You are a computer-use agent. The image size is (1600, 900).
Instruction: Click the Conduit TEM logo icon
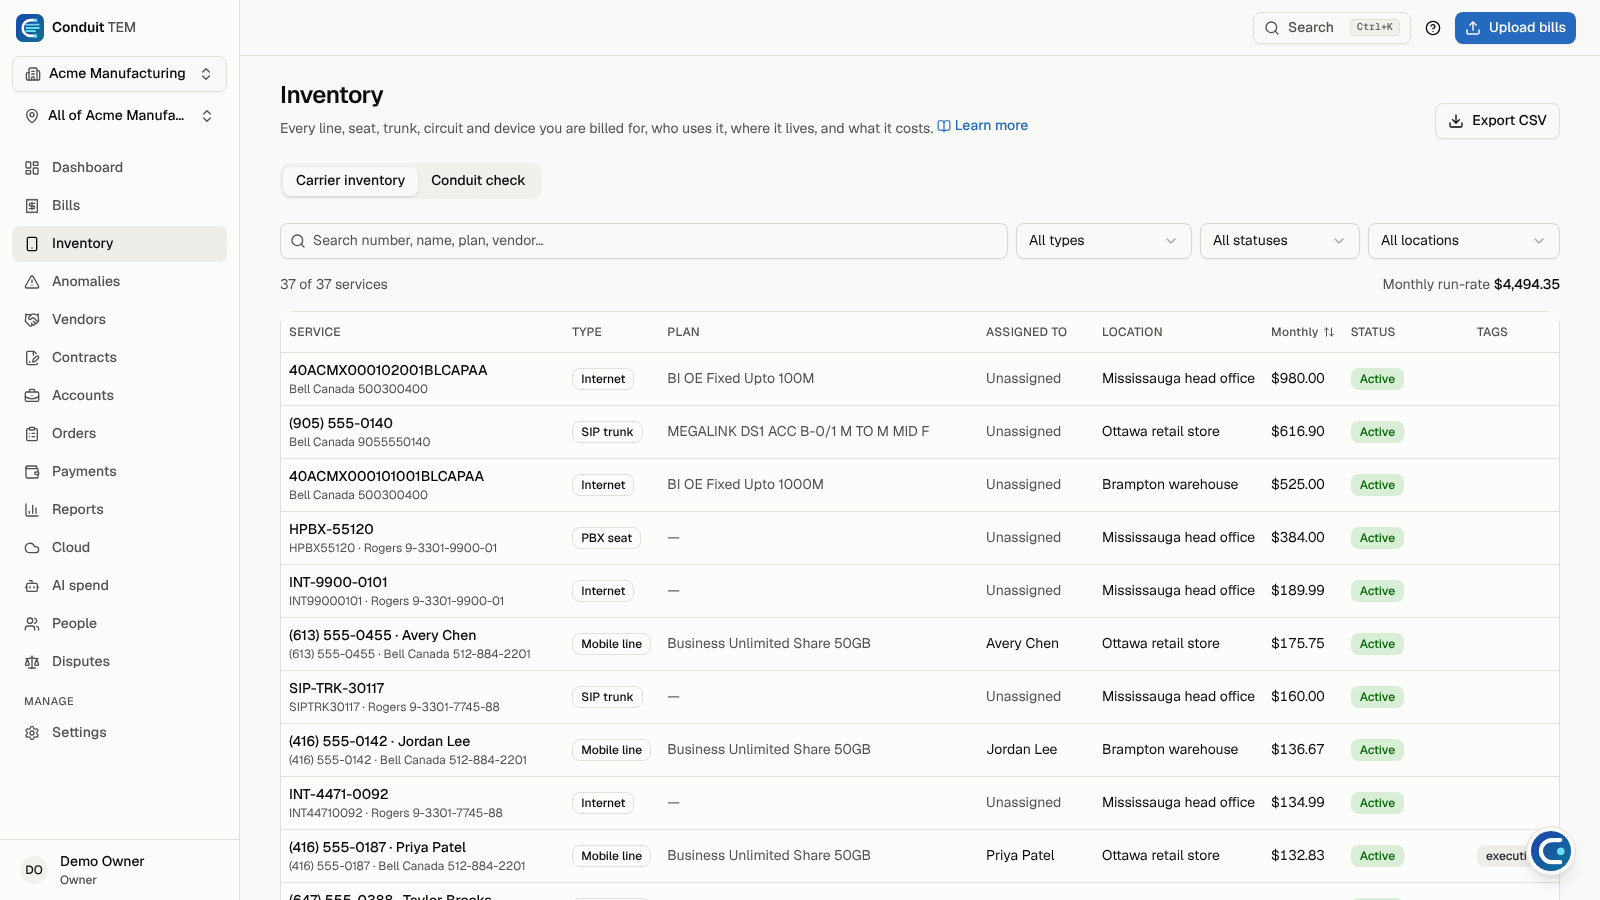[30, 28]
